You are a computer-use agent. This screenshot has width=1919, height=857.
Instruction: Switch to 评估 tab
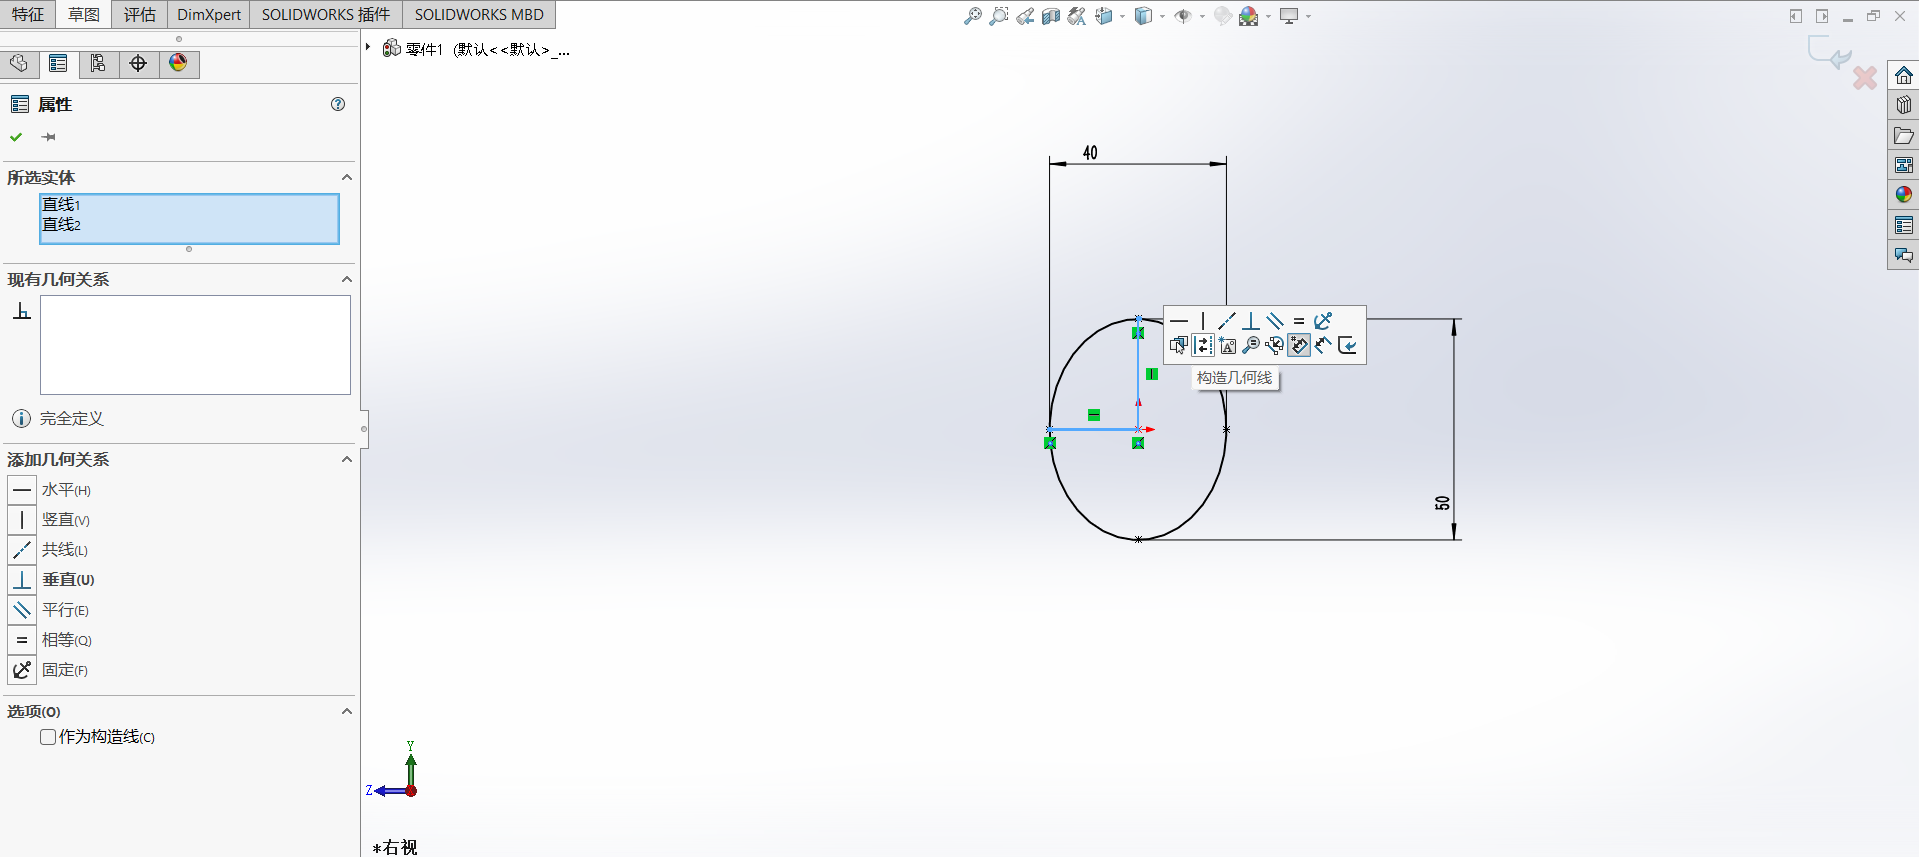click(x=140, y=14)
